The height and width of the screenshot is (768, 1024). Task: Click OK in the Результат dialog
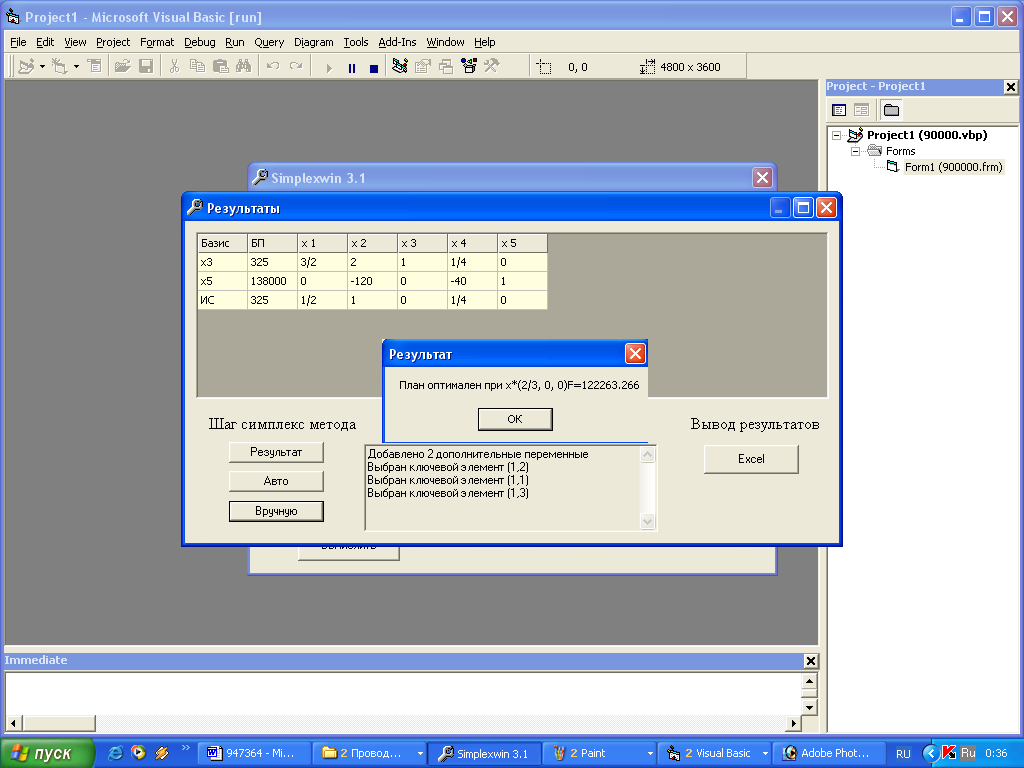tap(515, 419)
